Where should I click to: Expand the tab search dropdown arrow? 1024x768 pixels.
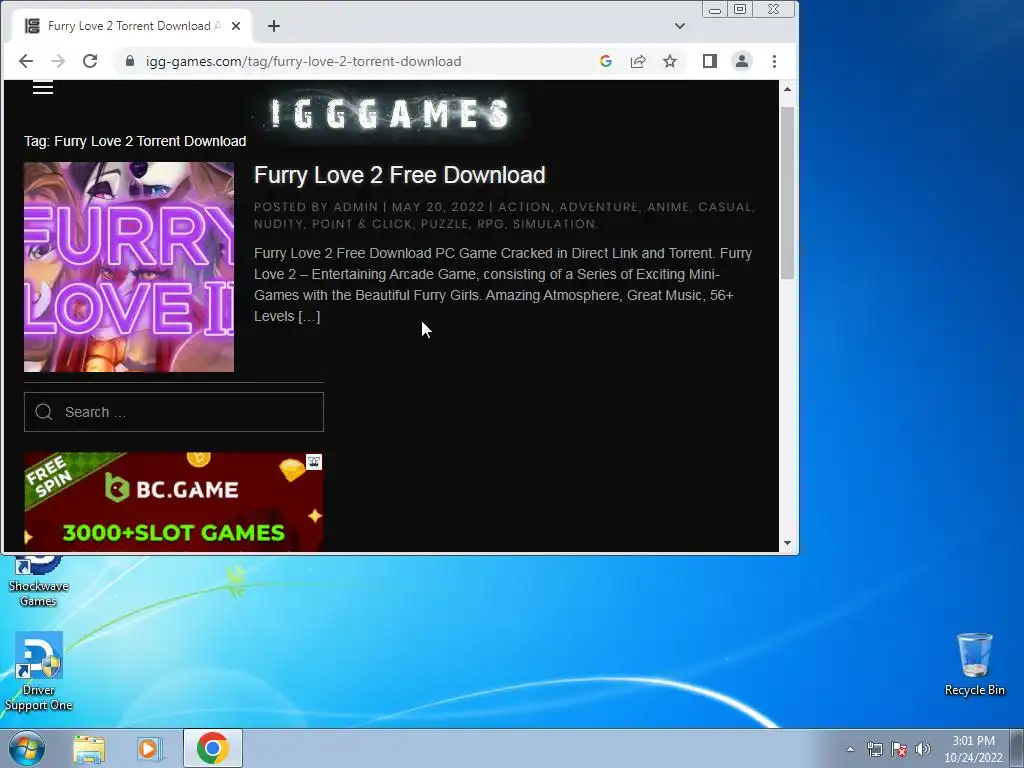click(x=680, y=26)
